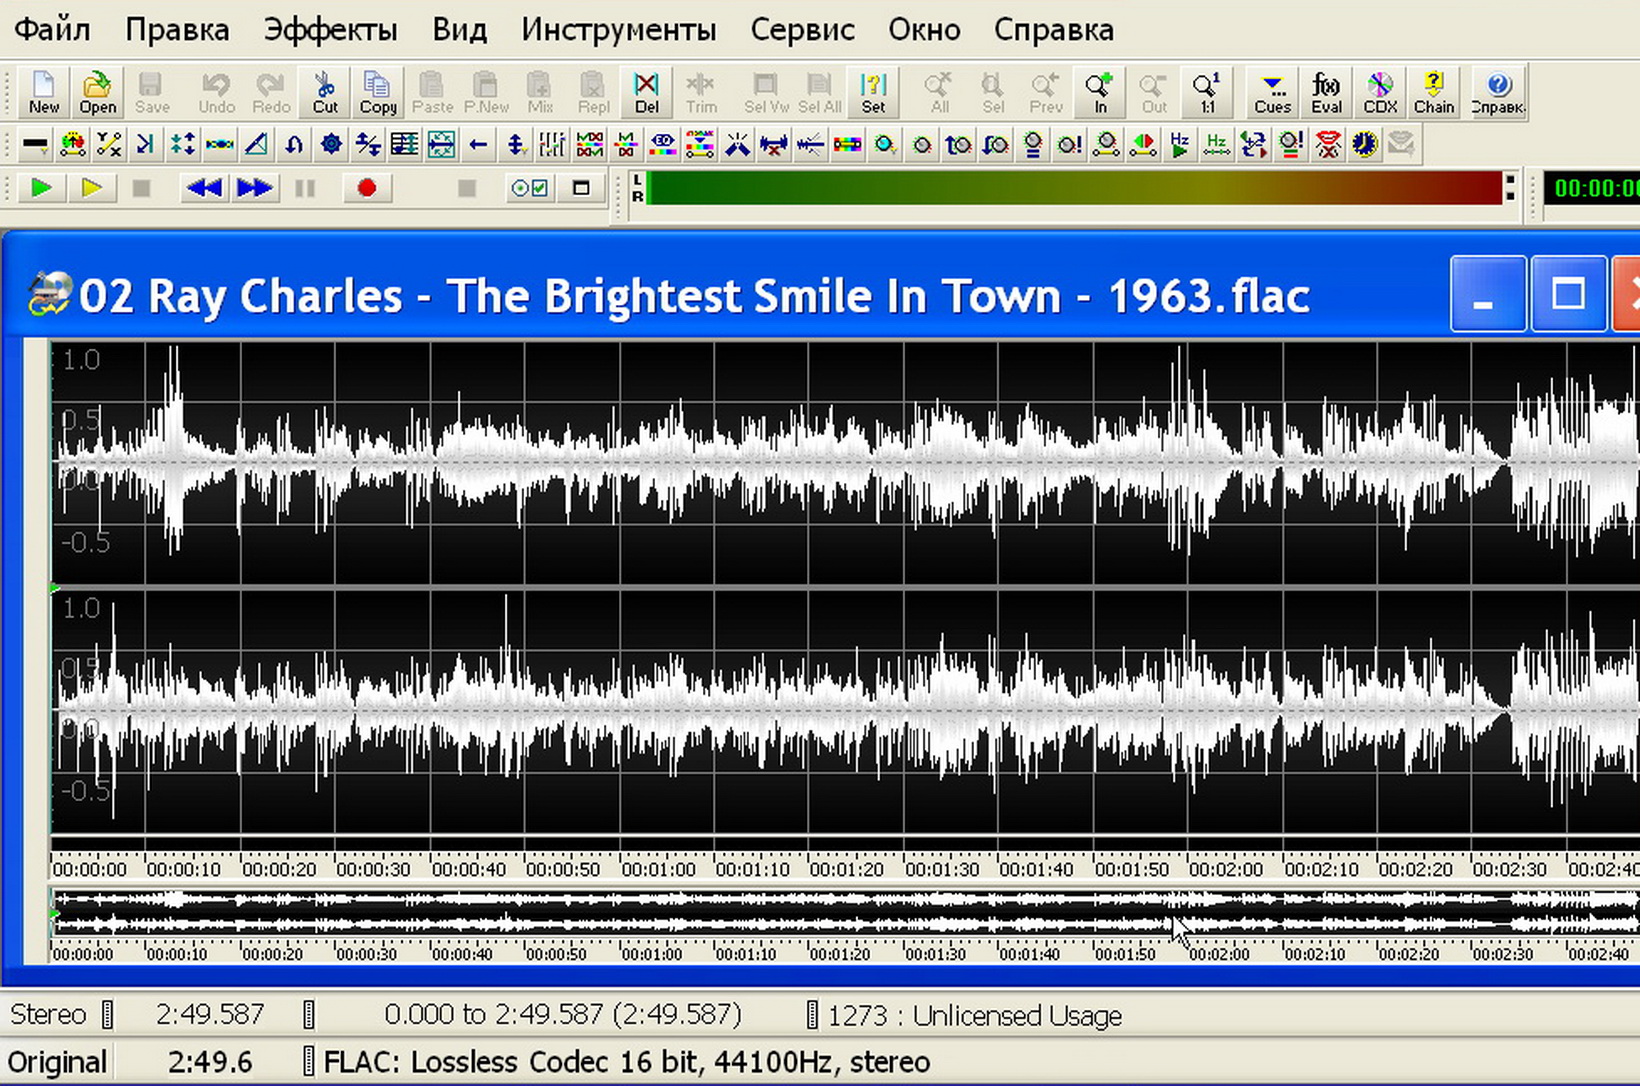Click the Справка help toolbar button
The height and width of the screenshot is (1086, 1640).
[1497, 93]
